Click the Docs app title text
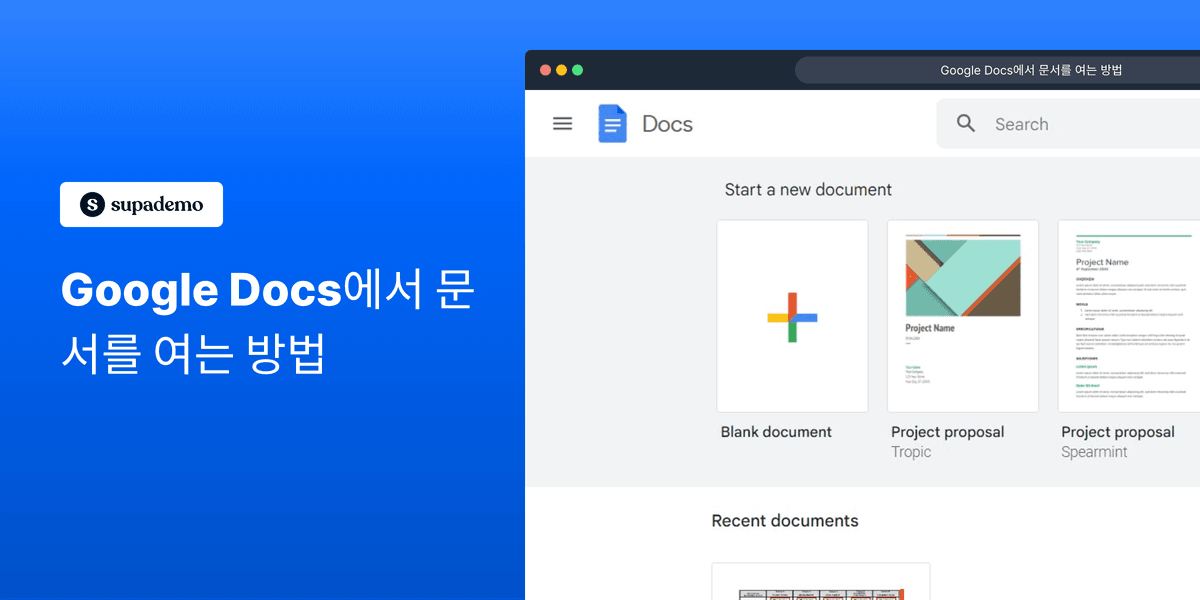The image size is (1200, 600). point(666,123)
